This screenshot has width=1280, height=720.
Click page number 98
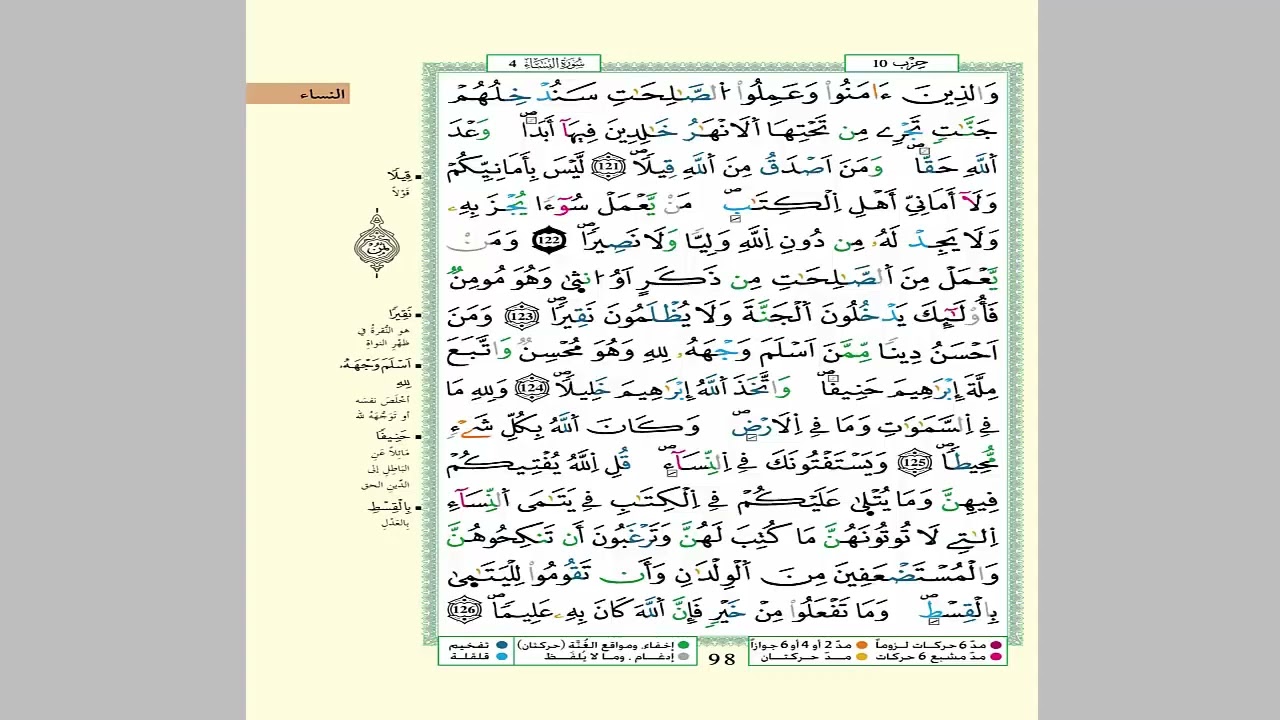722,658
